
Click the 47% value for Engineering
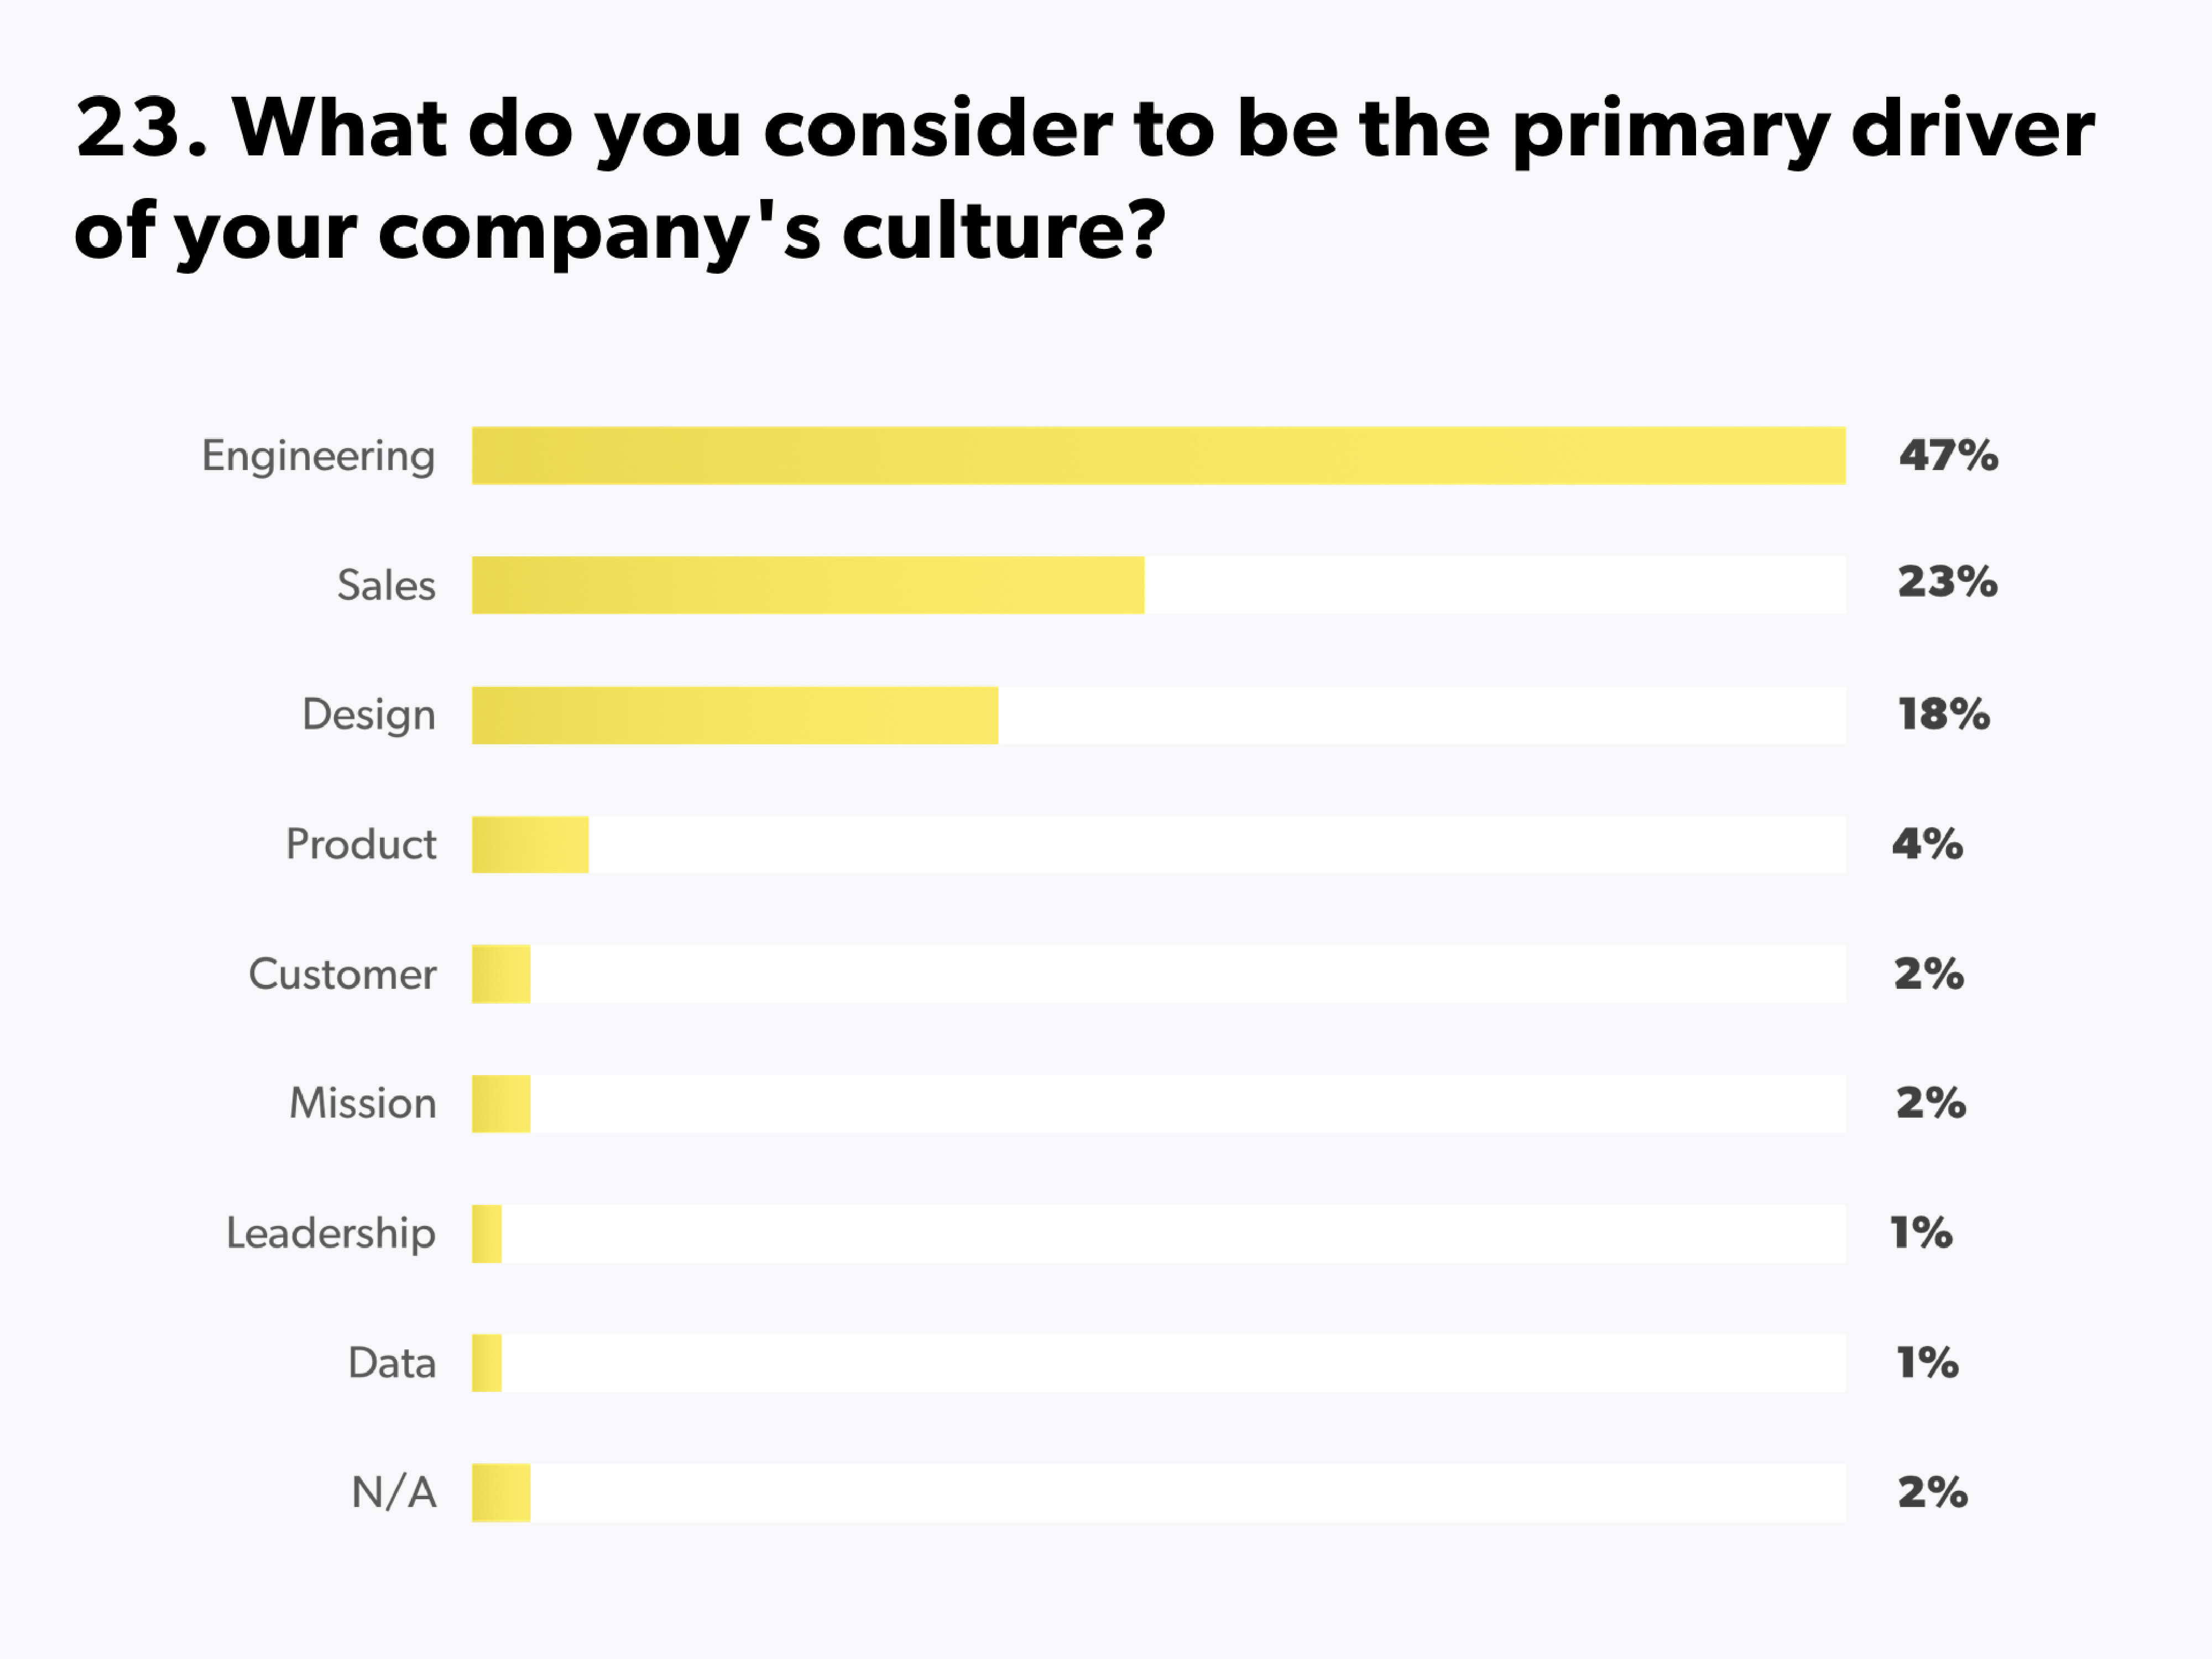tap(1948, 456)
